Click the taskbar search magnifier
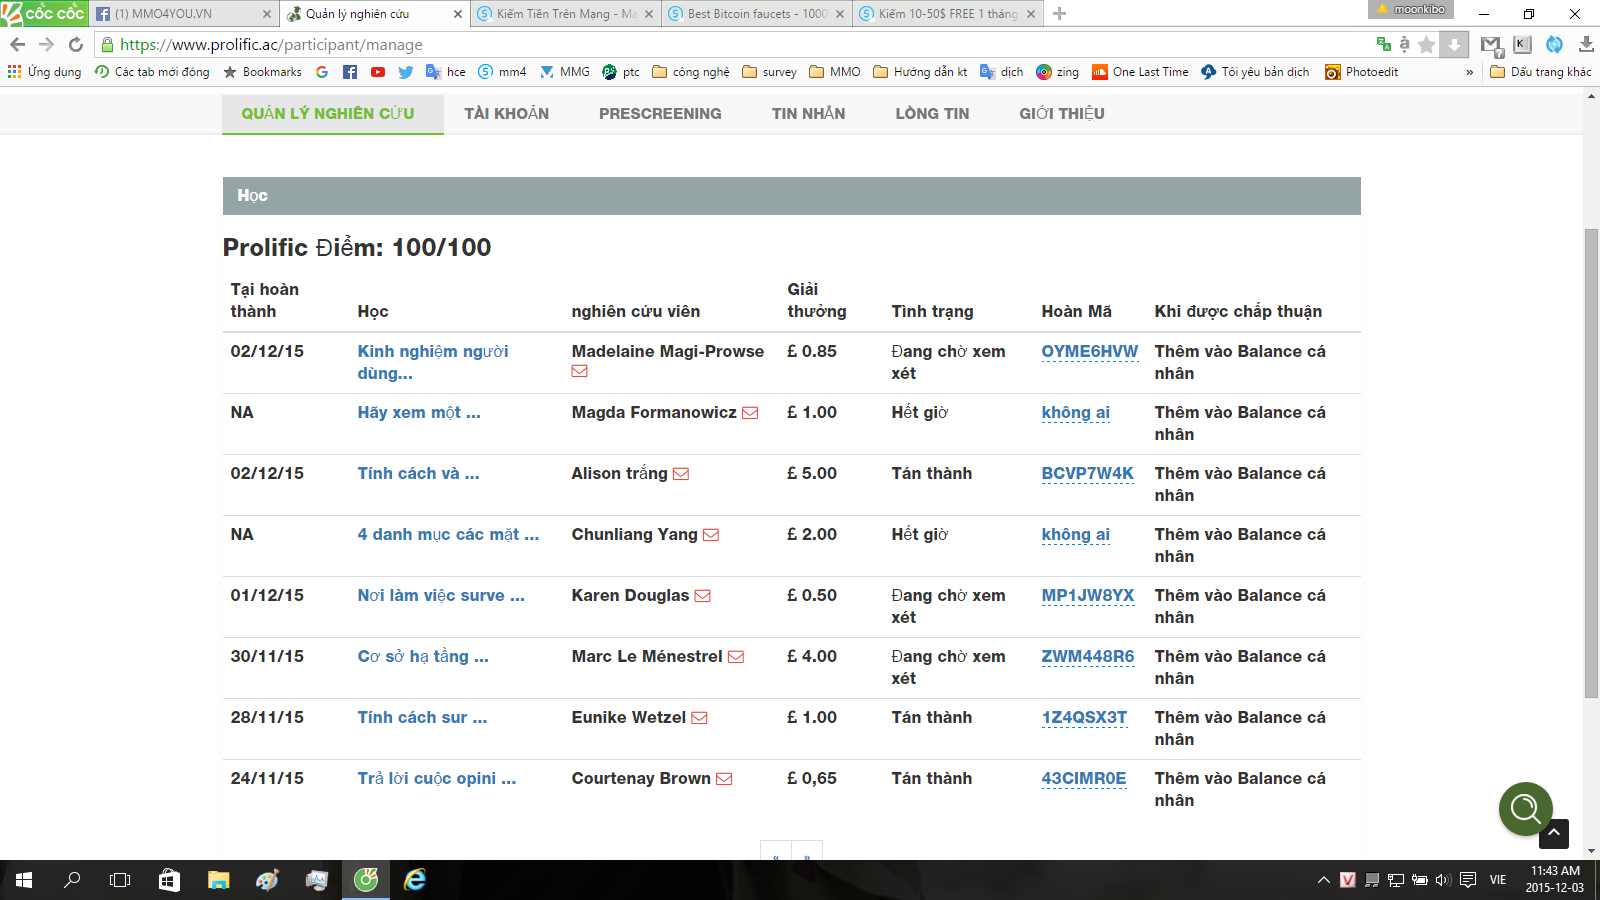Viewport: 1600px width, 900px height. (x=72, y=880)
